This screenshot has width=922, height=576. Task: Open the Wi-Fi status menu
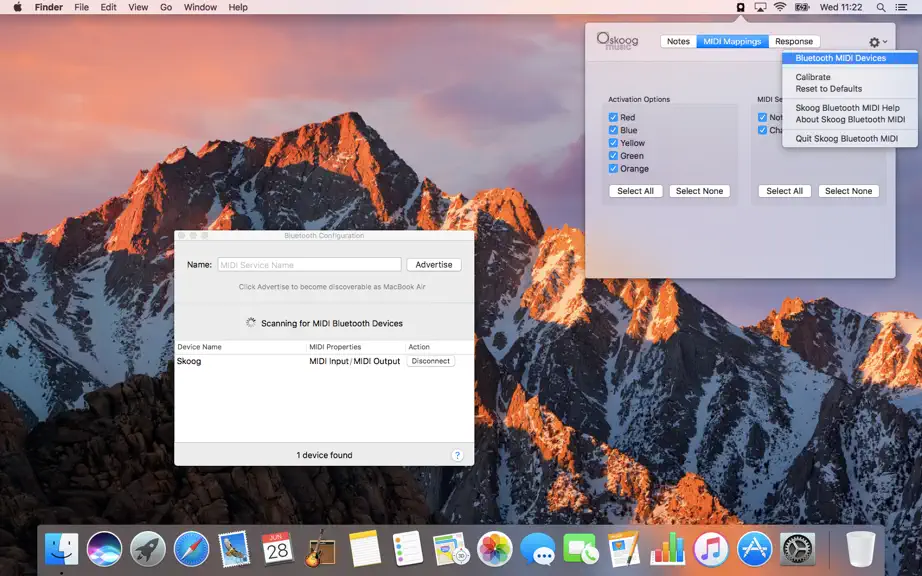pyautogui.click(x=780, y=7)
